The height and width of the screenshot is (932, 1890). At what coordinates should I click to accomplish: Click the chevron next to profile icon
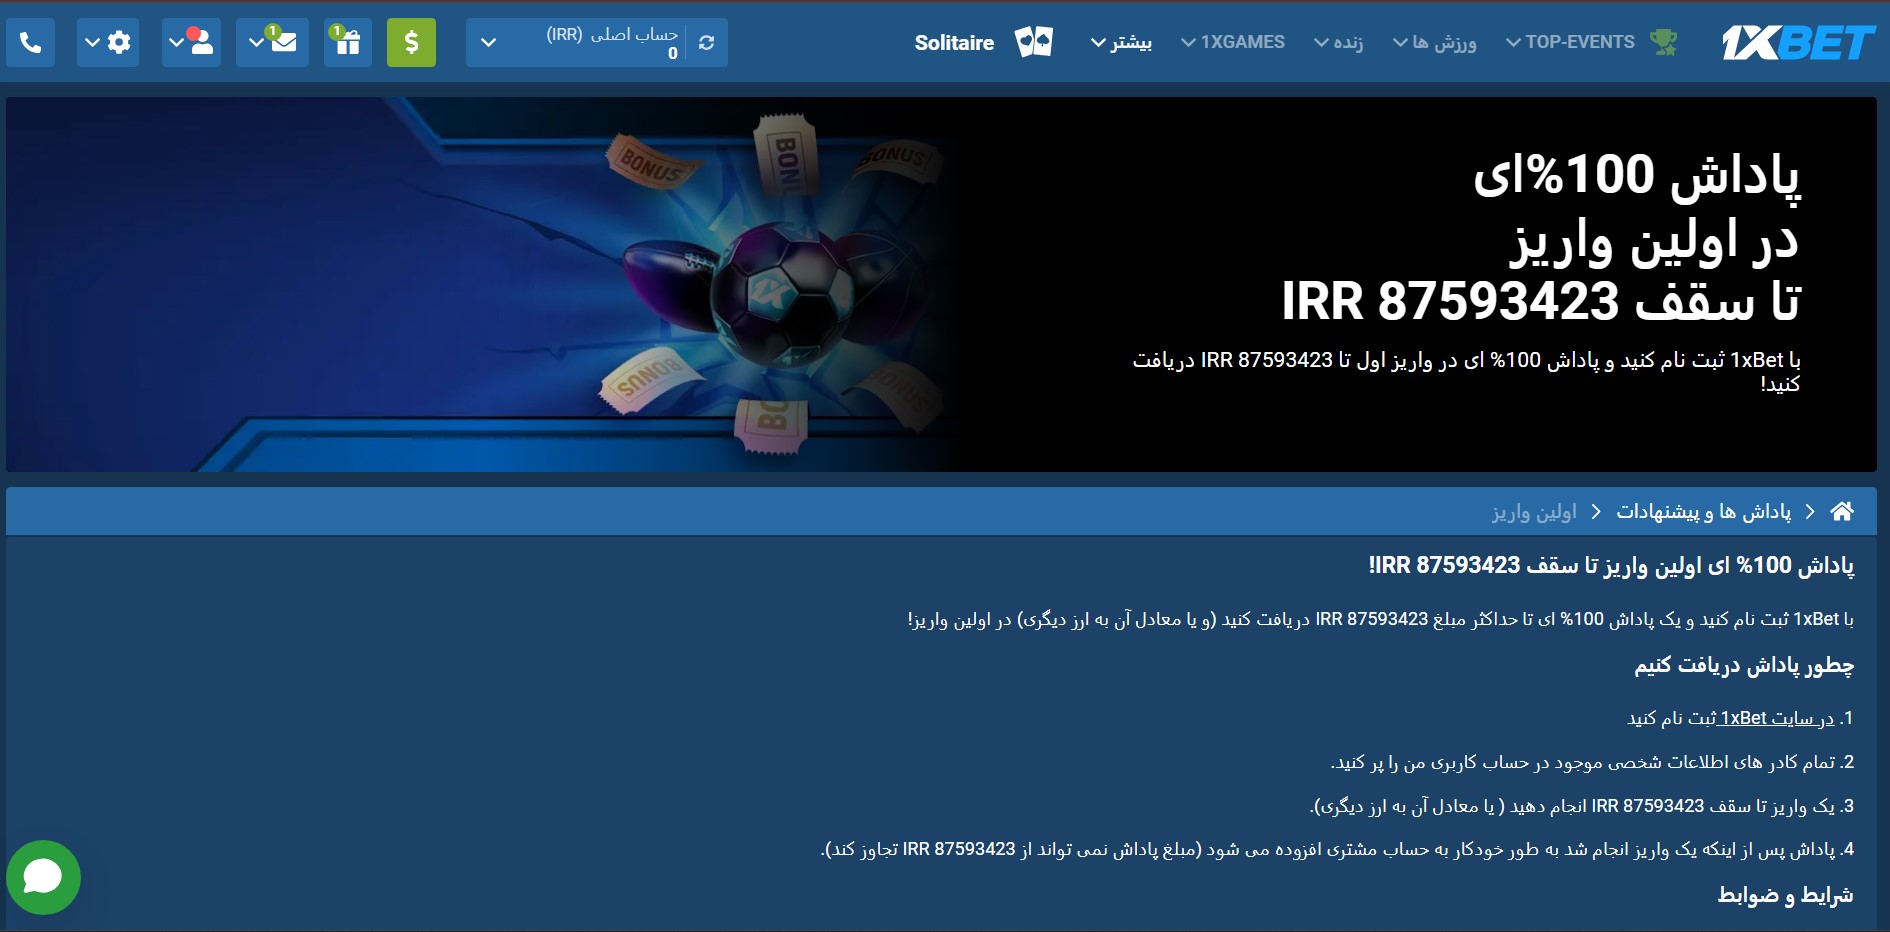pyautogui.click(x=176, y=43)
